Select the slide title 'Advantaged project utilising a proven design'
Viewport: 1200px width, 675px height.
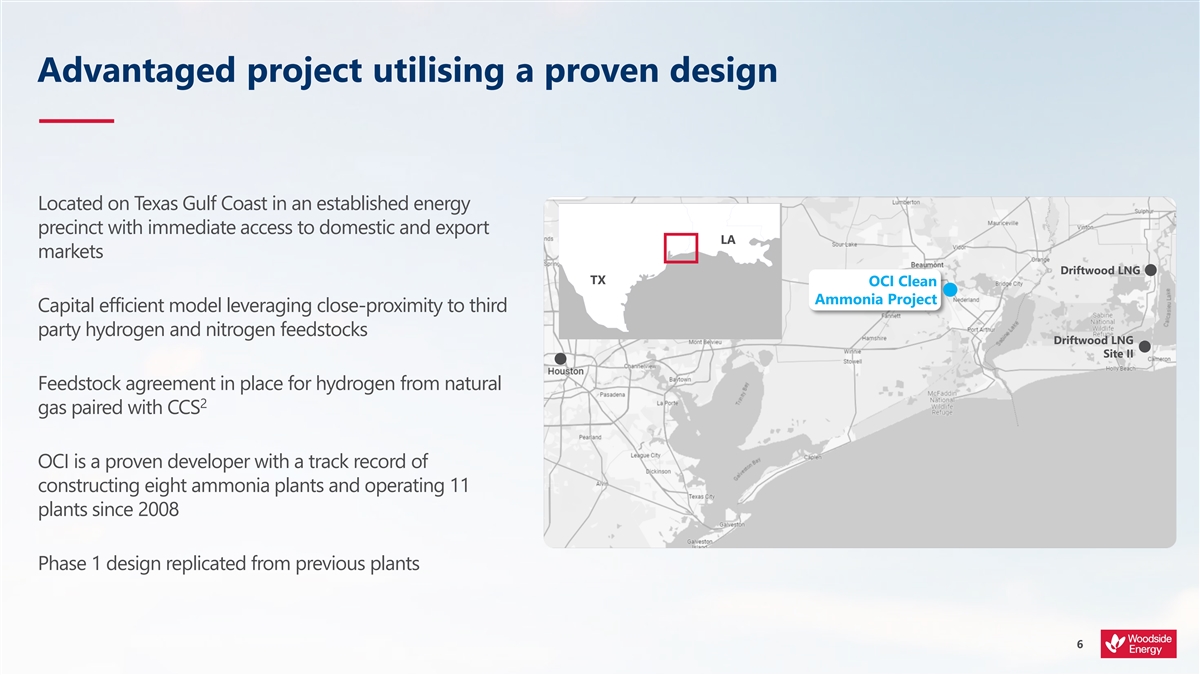406,70
